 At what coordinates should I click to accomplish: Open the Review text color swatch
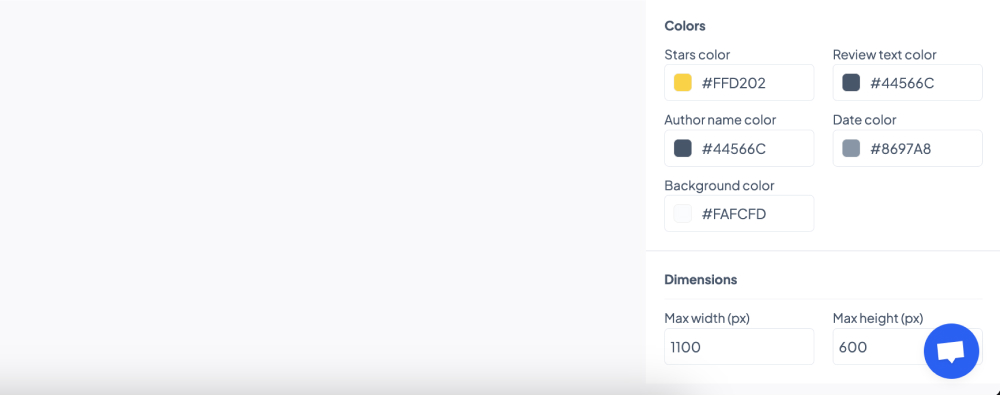click(851, 82)
